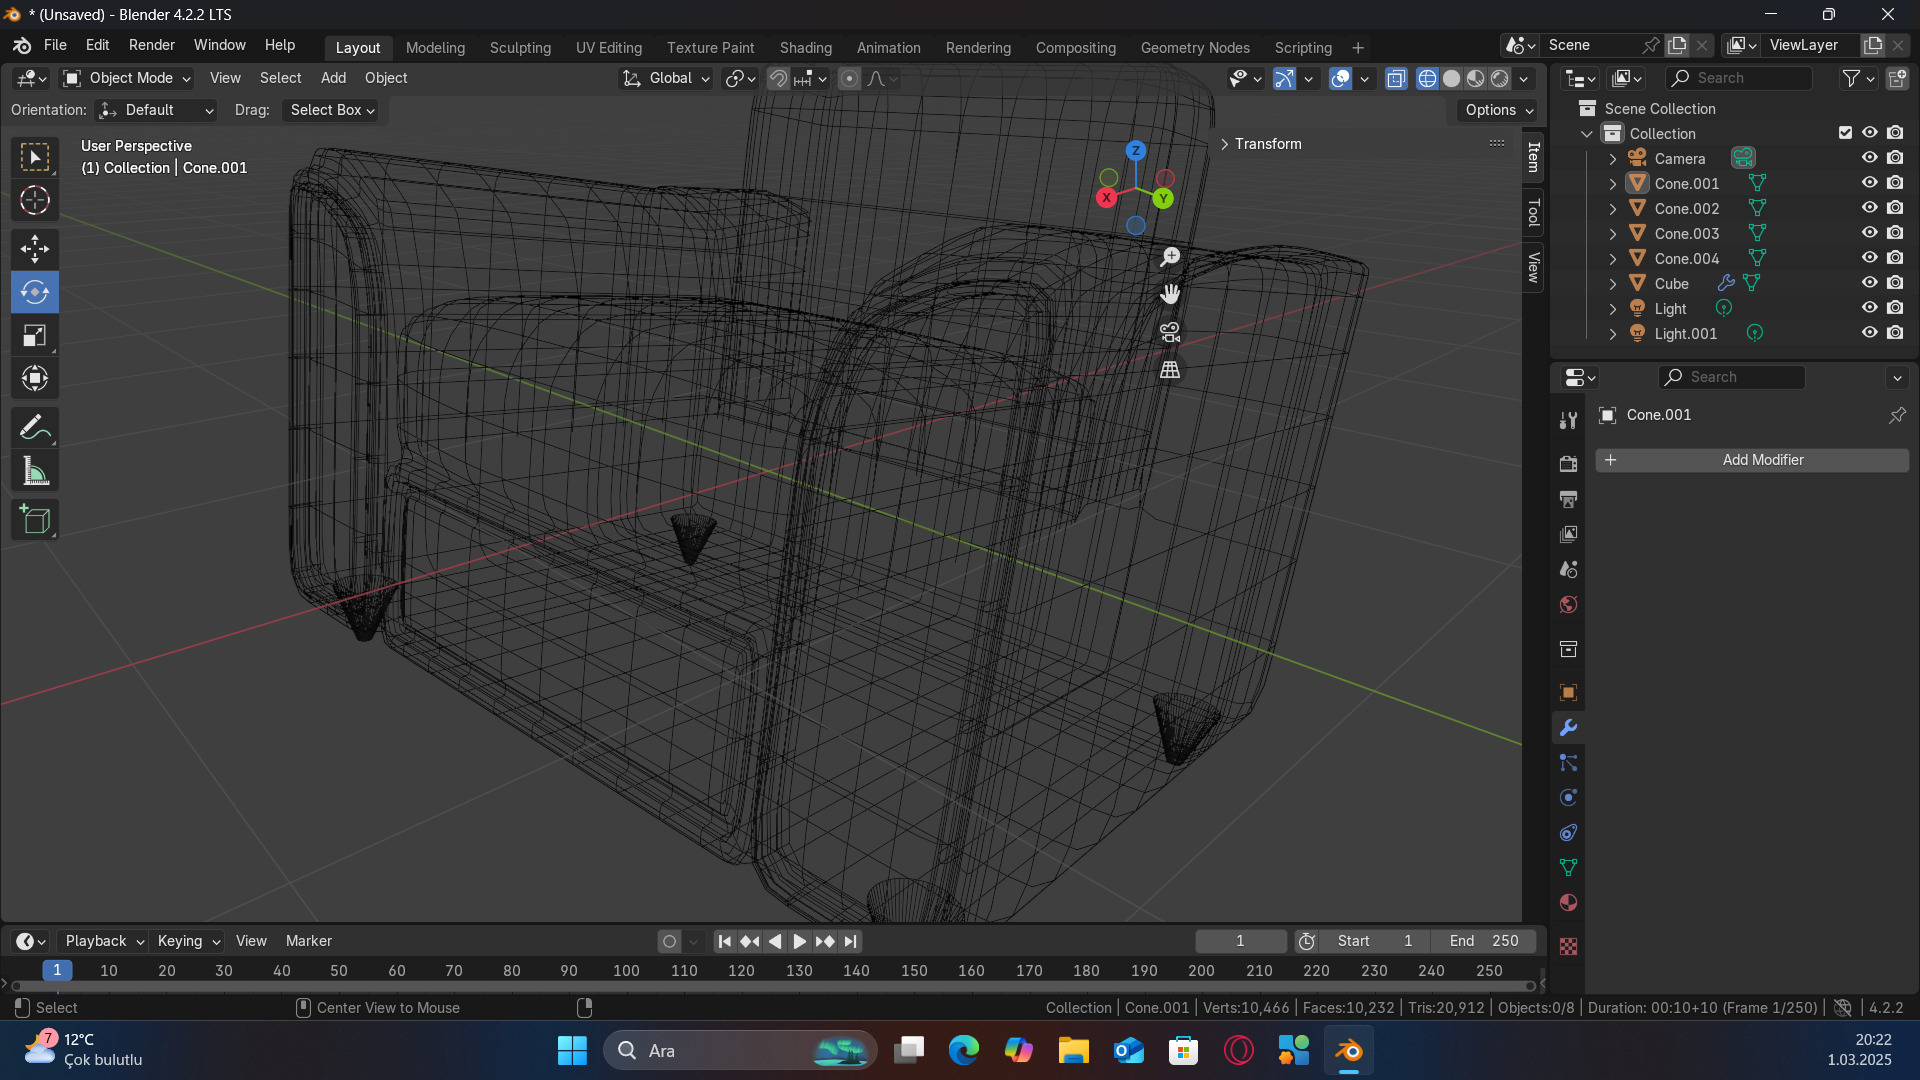Screen dimensions: 1920x1080
Task: Activate the Add Cube tool
Action: [35, 520]
